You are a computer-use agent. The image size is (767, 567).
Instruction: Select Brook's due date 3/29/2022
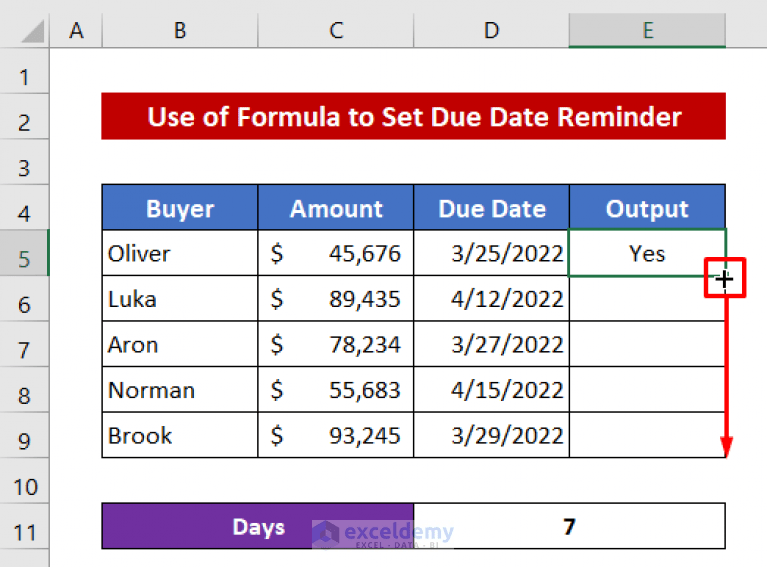pos(492,436)
